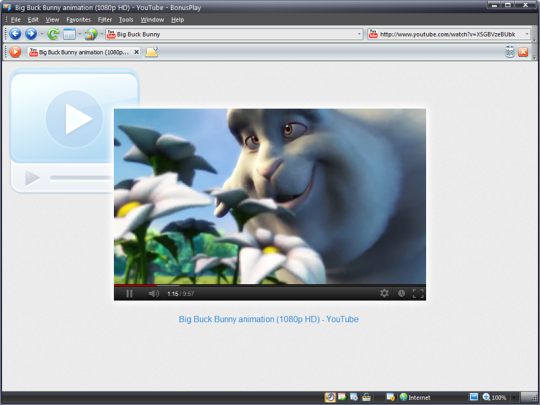Click the window with gear status bar icon
Screen dimensions: 540x405
[x=354, y=397]
